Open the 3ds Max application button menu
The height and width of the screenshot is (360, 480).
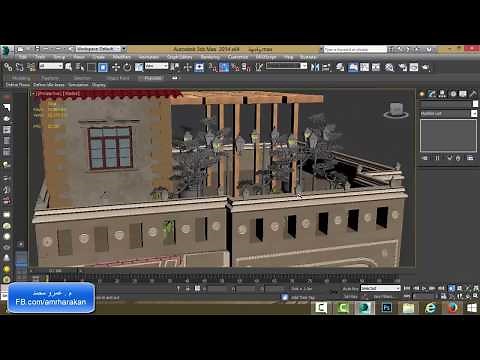coord(6,51)
